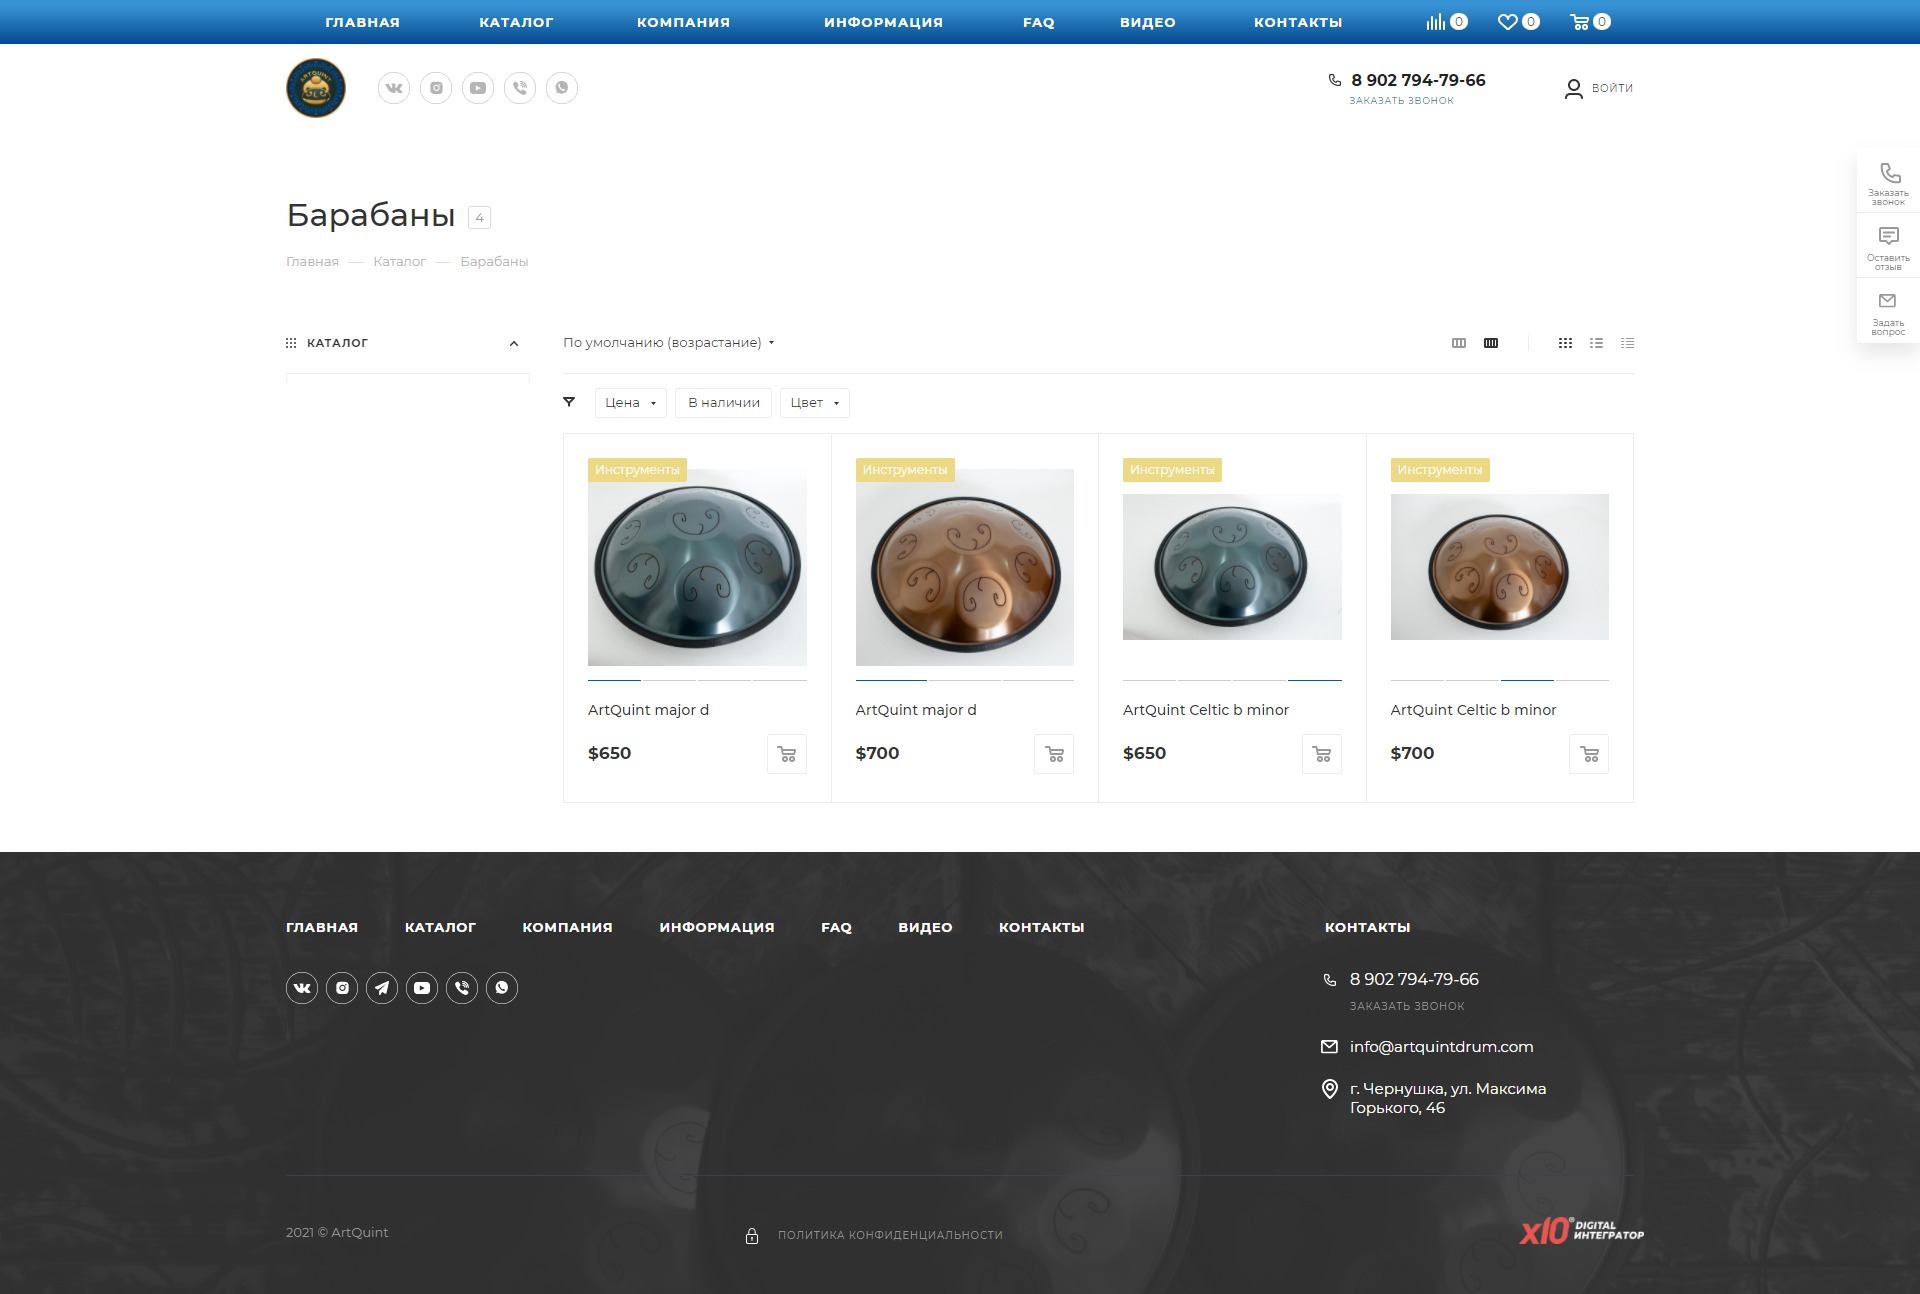The height and width of the screenshot is (1294, 1920).
Task: Add $650 ArtQuint major d to cart
Action: point(787,754)
